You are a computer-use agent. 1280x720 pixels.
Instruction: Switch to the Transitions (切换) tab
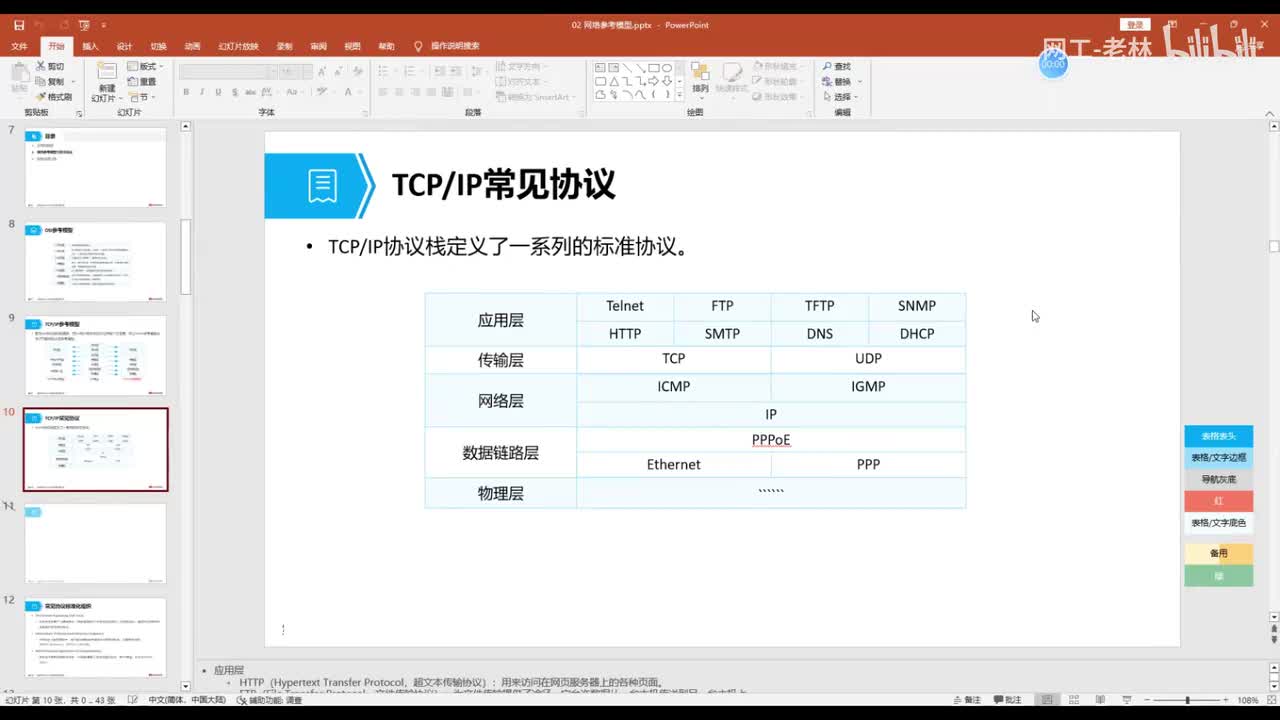[x=158, y=46]
